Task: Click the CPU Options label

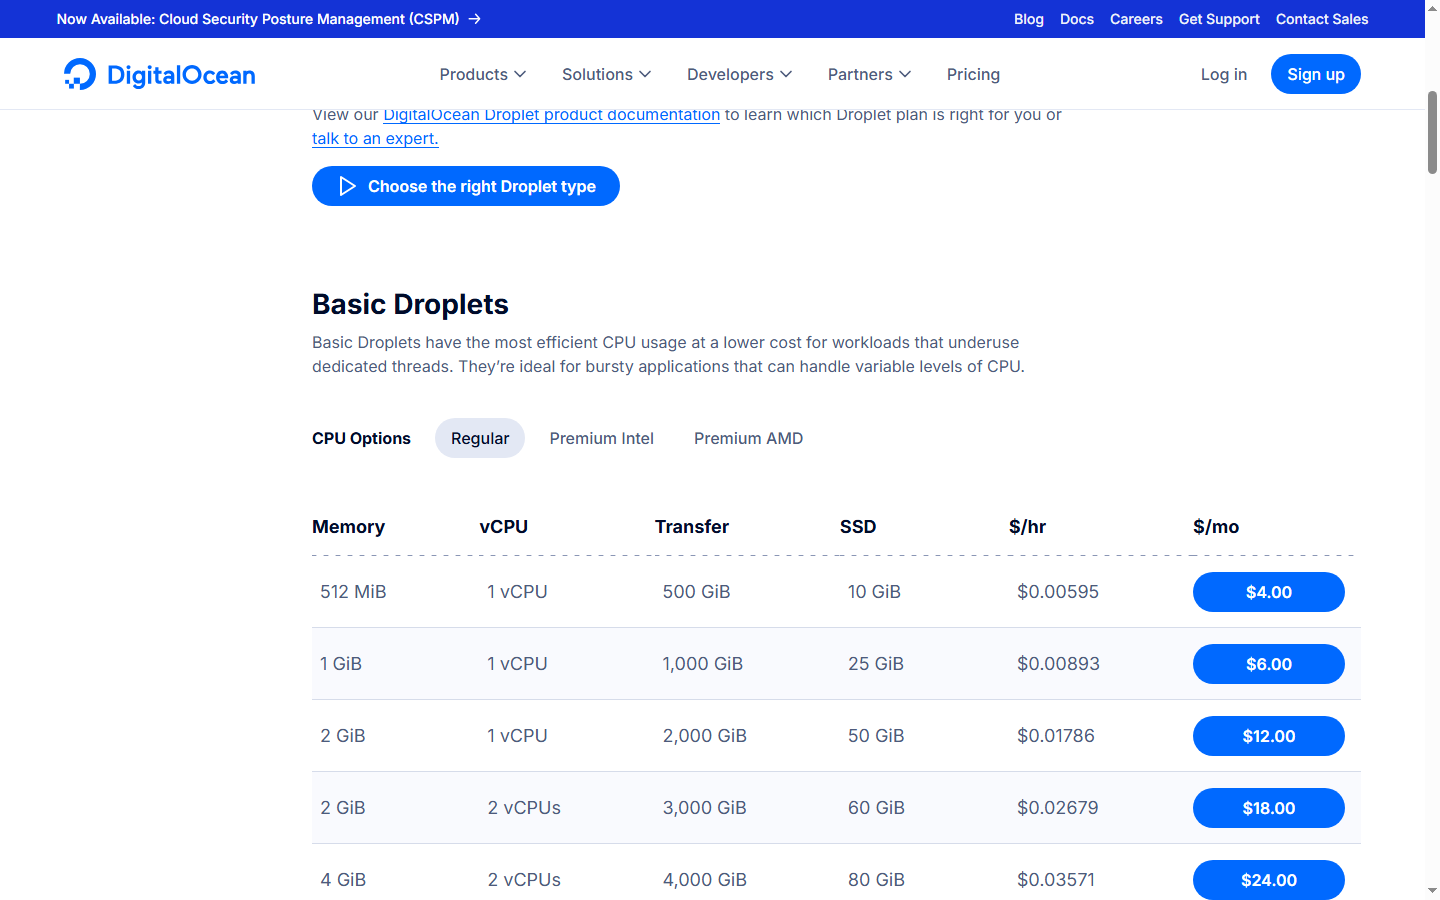Action: [361, 438]
